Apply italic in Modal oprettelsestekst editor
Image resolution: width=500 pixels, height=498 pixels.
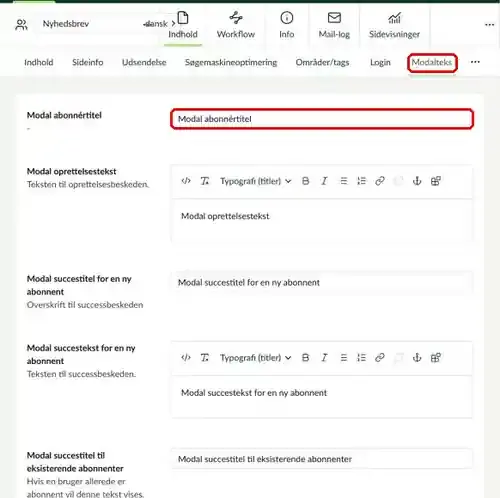point(324,181)
